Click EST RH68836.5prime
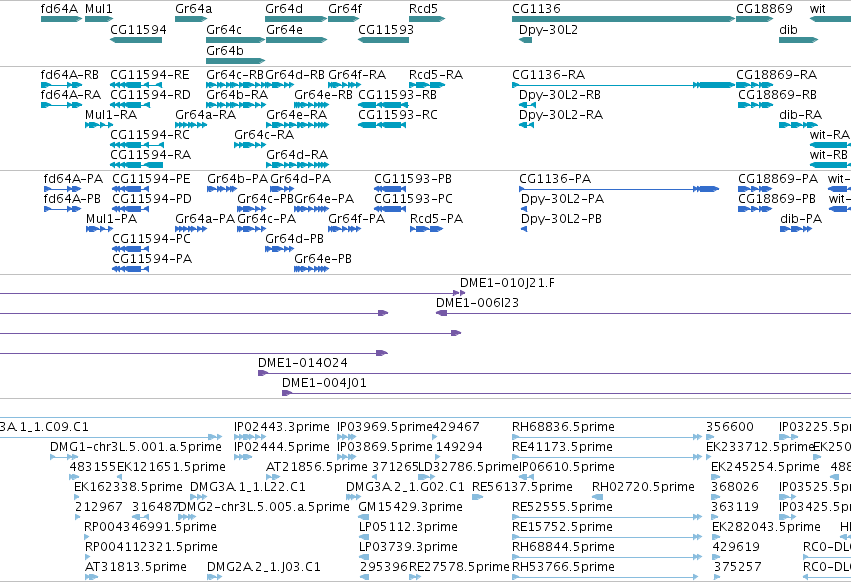This screenshot has width=851, height=582. (x=607, y=436)
